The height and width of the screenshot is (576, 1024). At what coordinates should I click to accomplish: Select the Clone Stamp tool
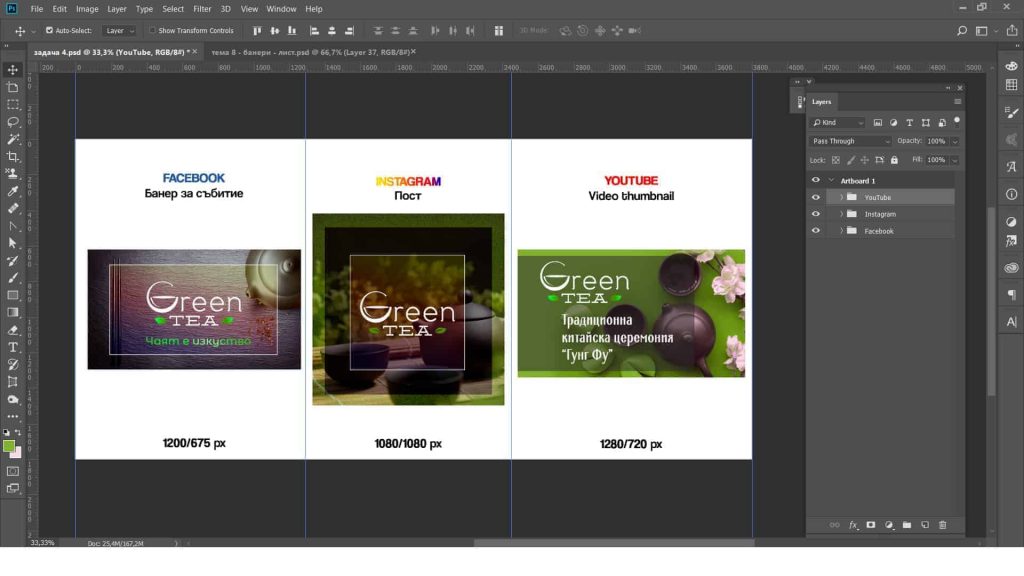[13, 174]
